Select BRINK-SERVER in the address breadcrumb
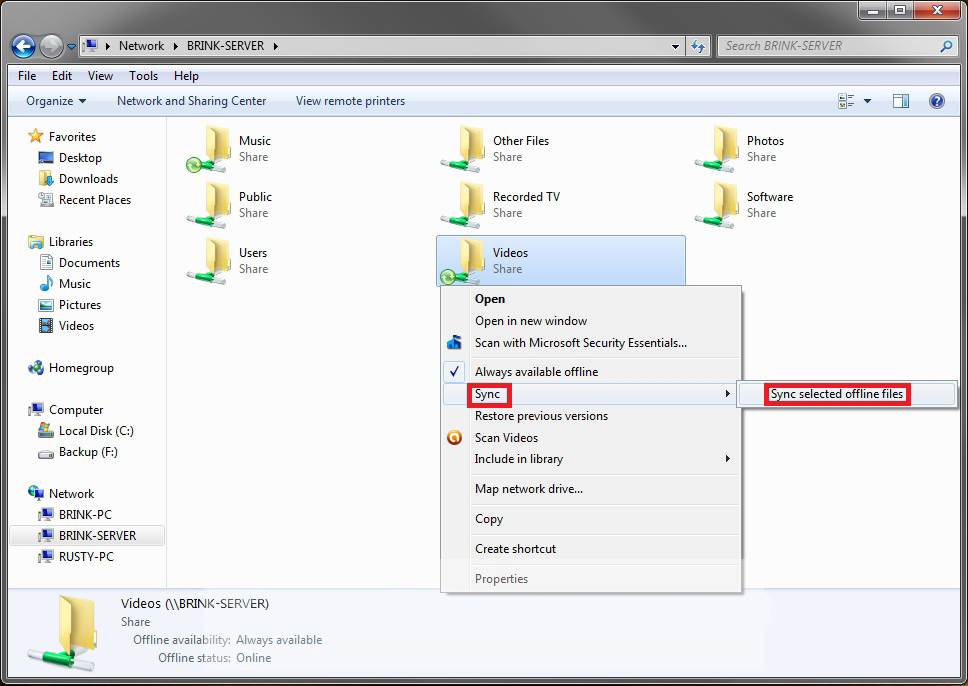 [x=225, y=46]
